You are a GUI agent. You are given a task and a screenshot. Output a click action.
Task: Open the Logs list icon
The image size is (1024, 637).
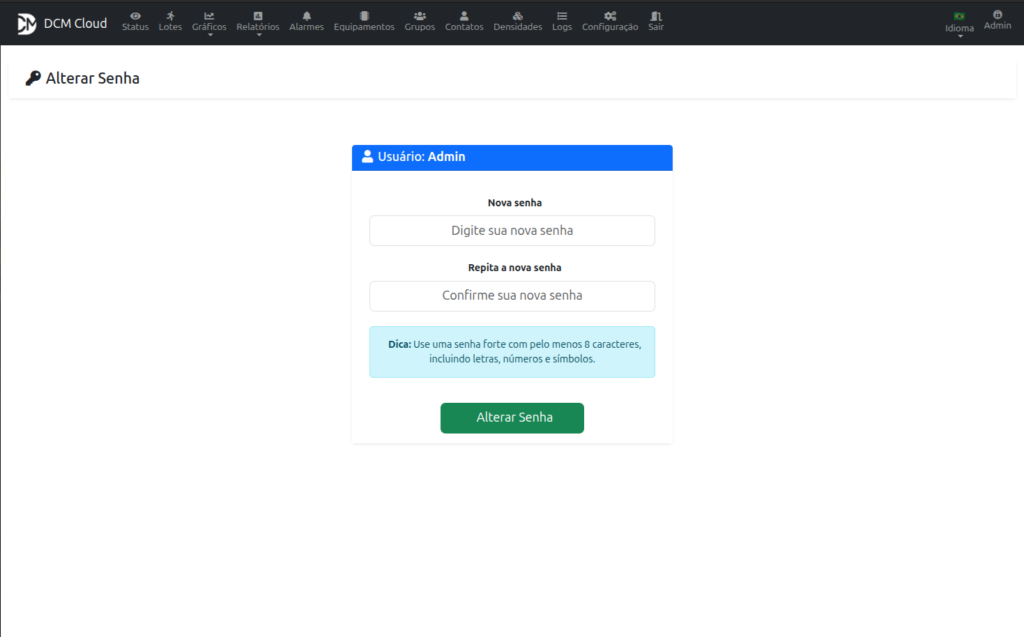562,16
